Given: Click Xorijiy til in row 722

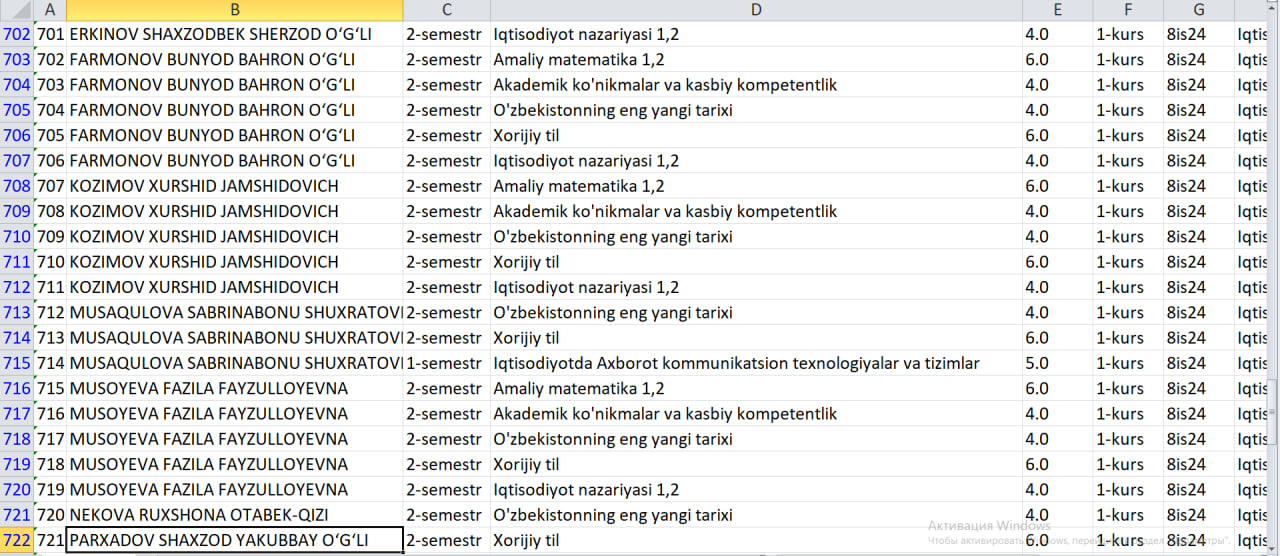Looking at the screenshot, I should [x=756, y=540].
